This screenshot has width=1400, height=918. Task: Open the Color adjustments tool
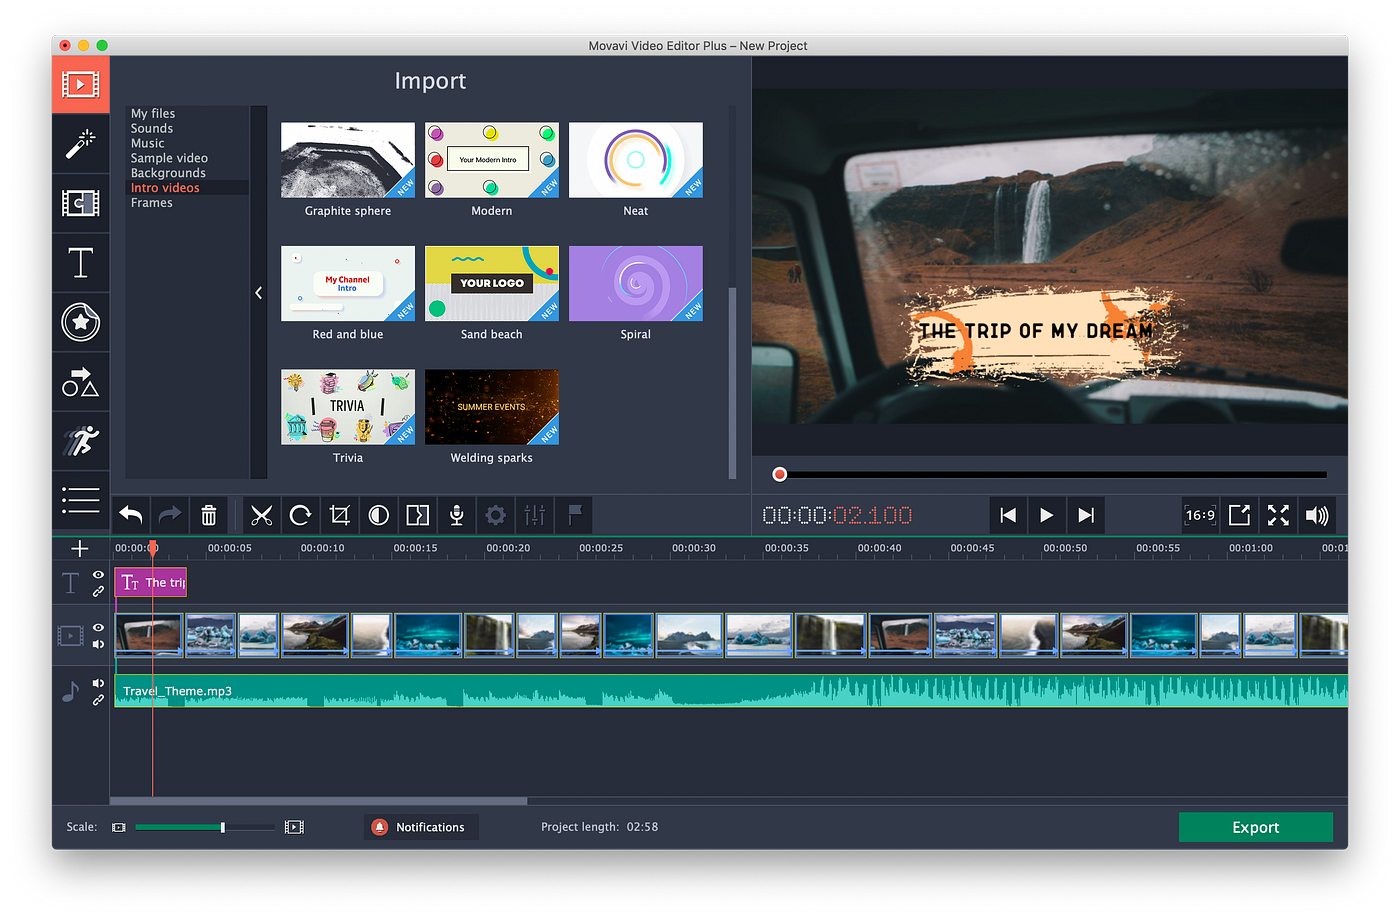click(x=378, y=515)
